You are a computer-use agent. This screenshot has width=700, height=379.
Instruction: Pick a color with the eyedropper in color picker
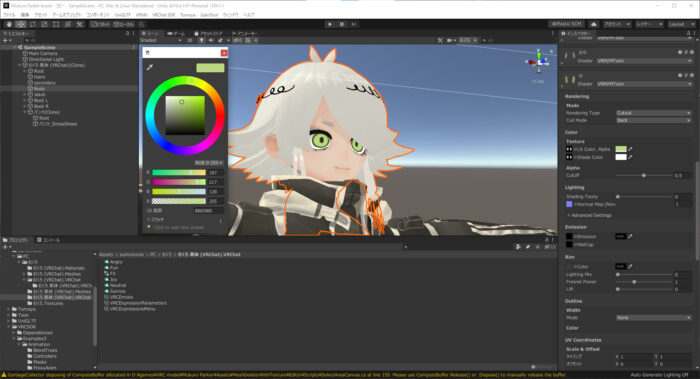pos(150,67)
